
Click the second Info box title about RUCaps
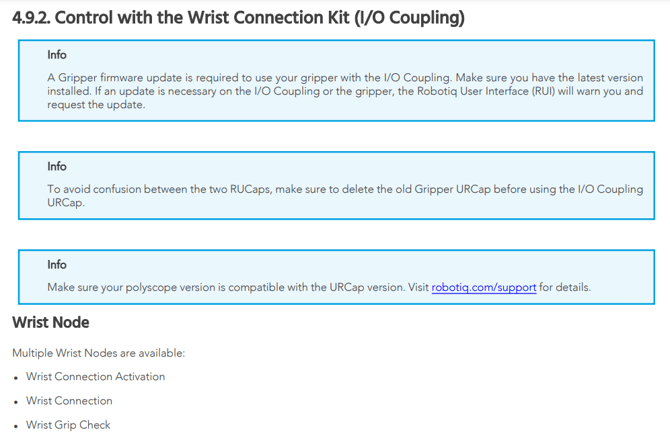(x=57, y=166)
